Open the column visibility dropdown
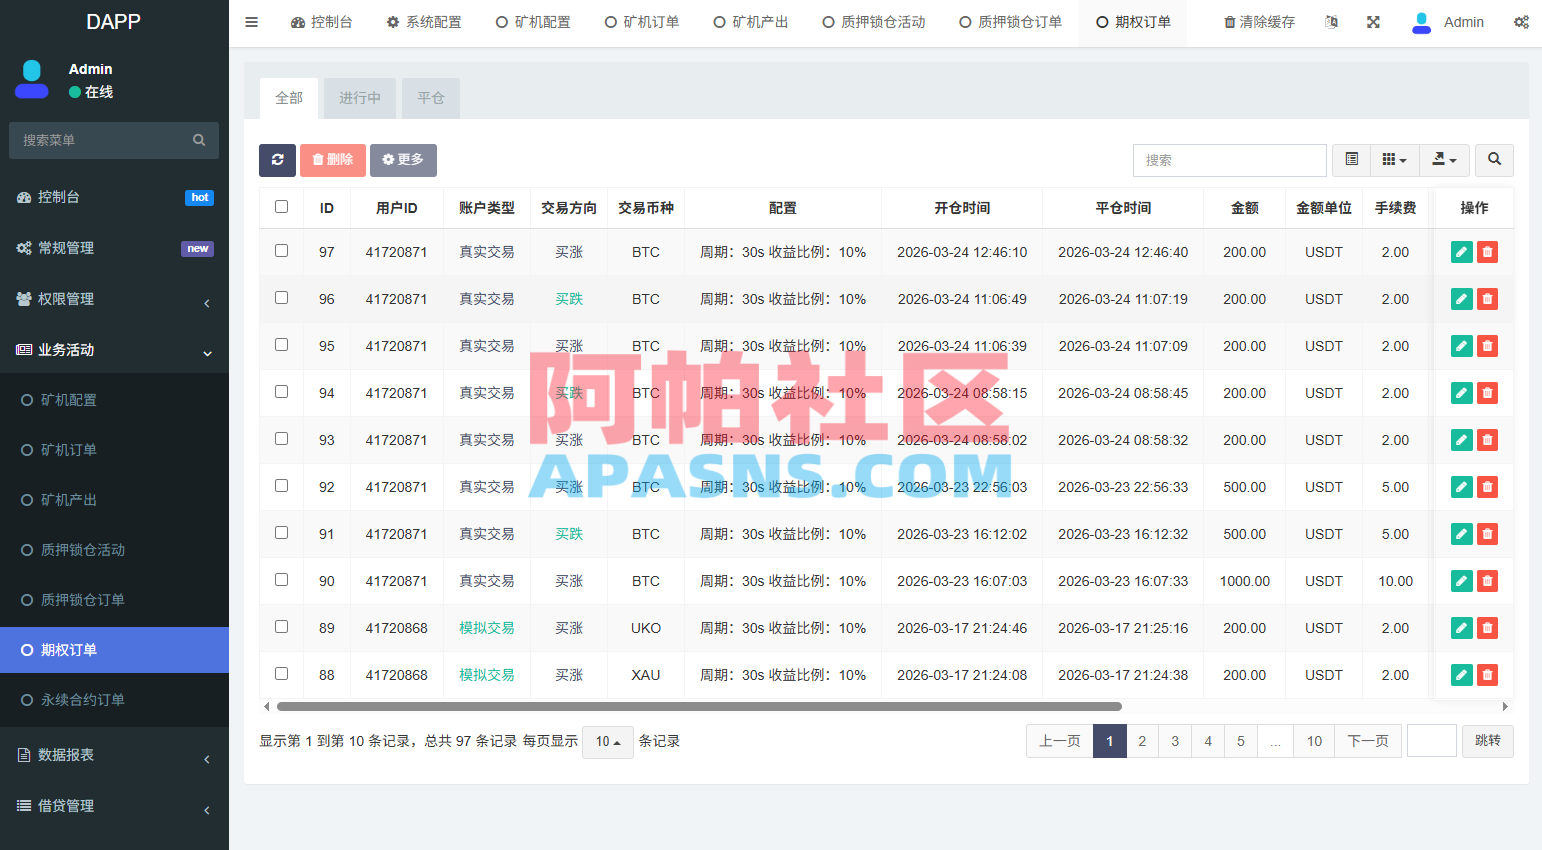 click(x=1394, y=160)
